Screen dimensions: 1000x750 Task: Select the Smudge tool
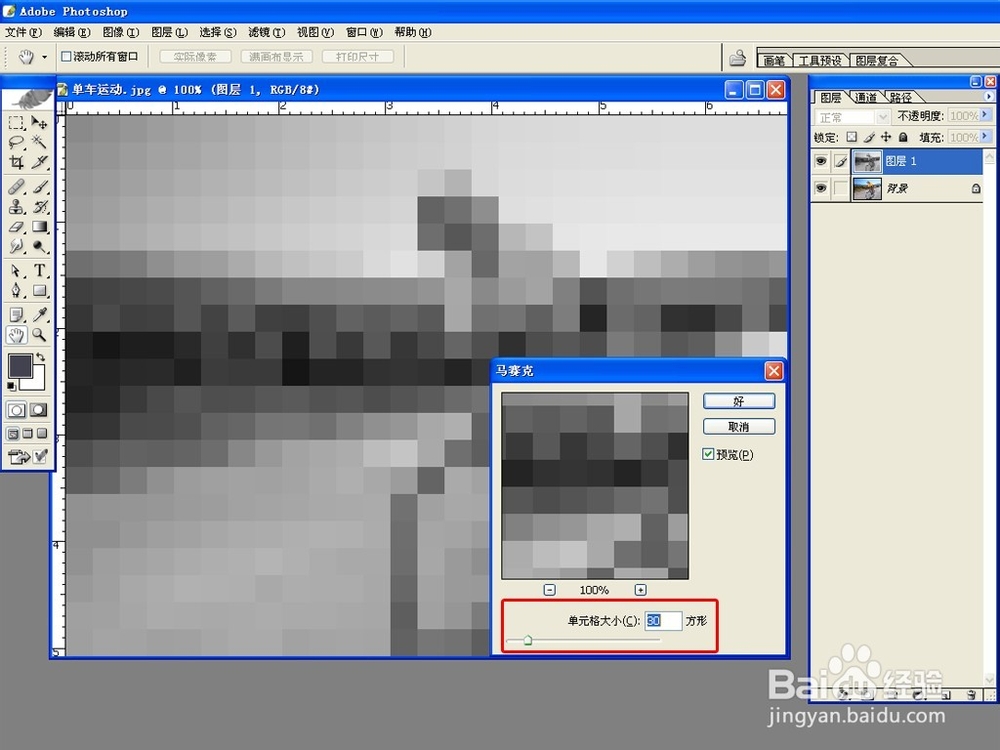click(17, 246)
